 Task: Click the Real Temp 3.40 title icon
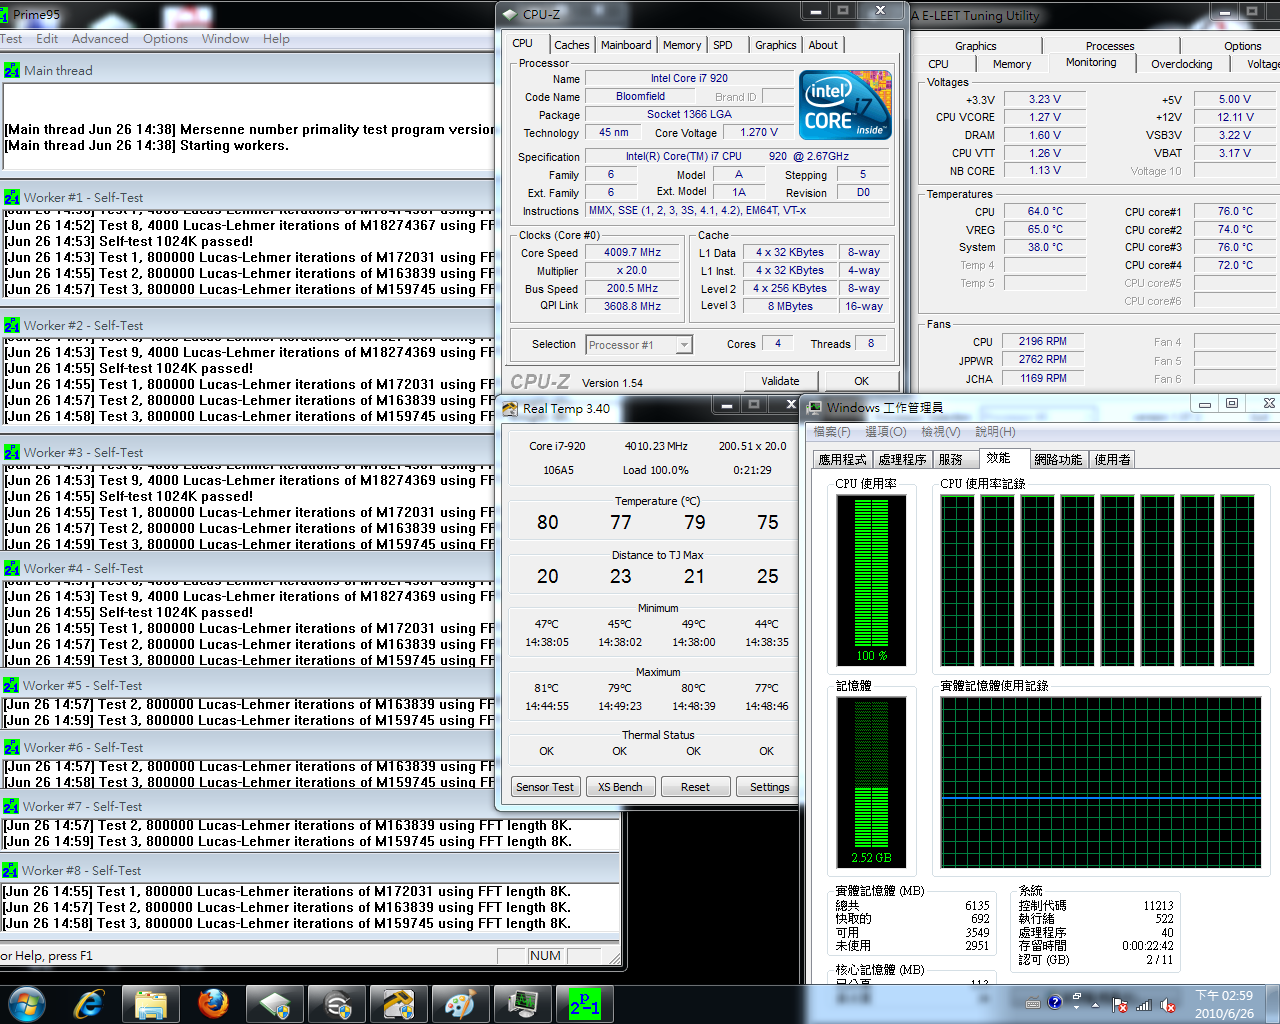(510, 408)
